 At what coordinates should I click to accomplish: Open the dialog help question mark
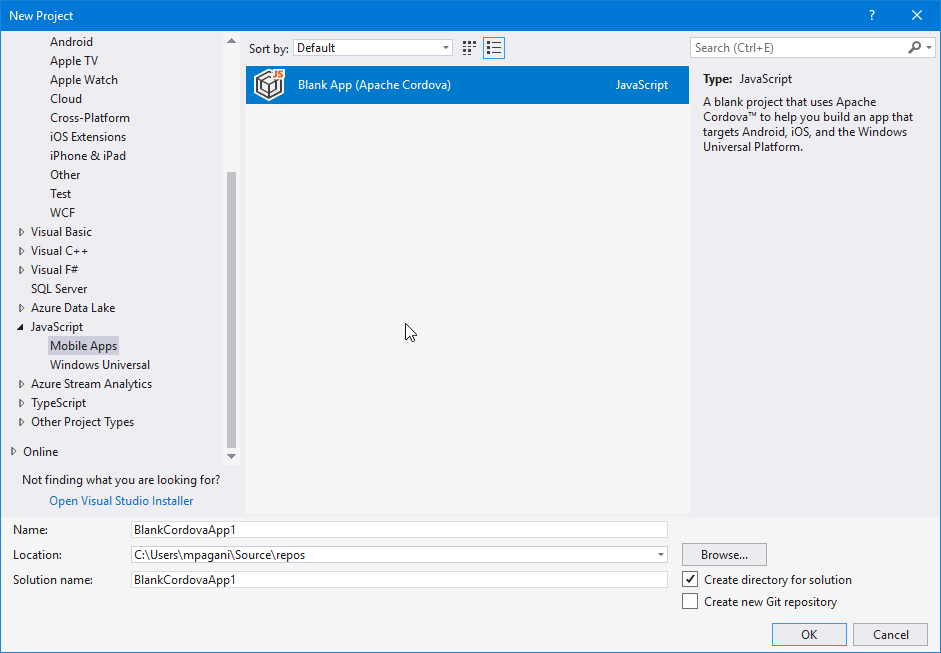872,16
